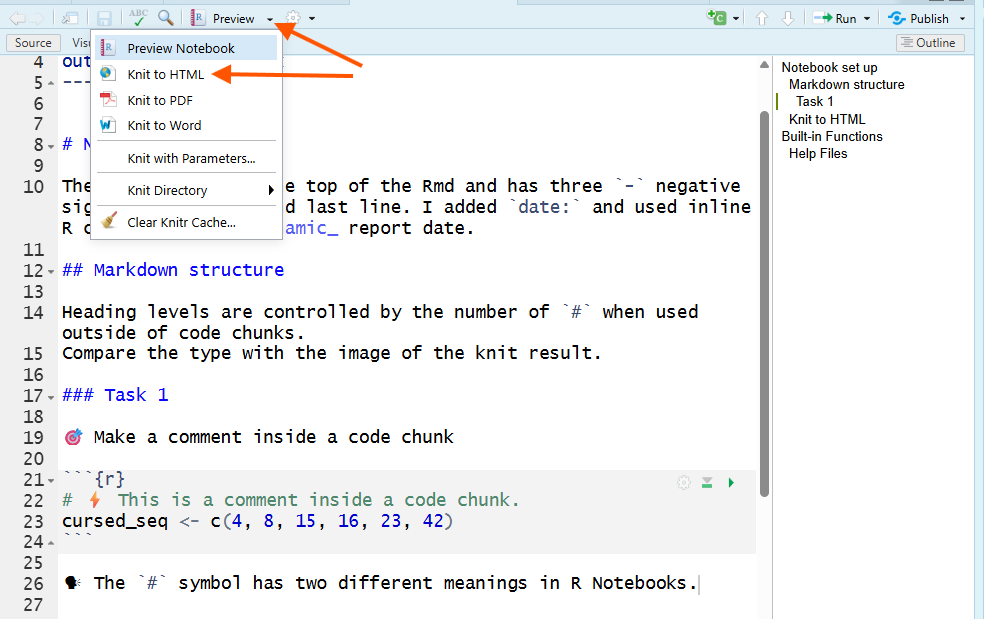This screenshot has width=984, height=619.
Task: Choose Knit to PDF
Action: click(187, 100)
